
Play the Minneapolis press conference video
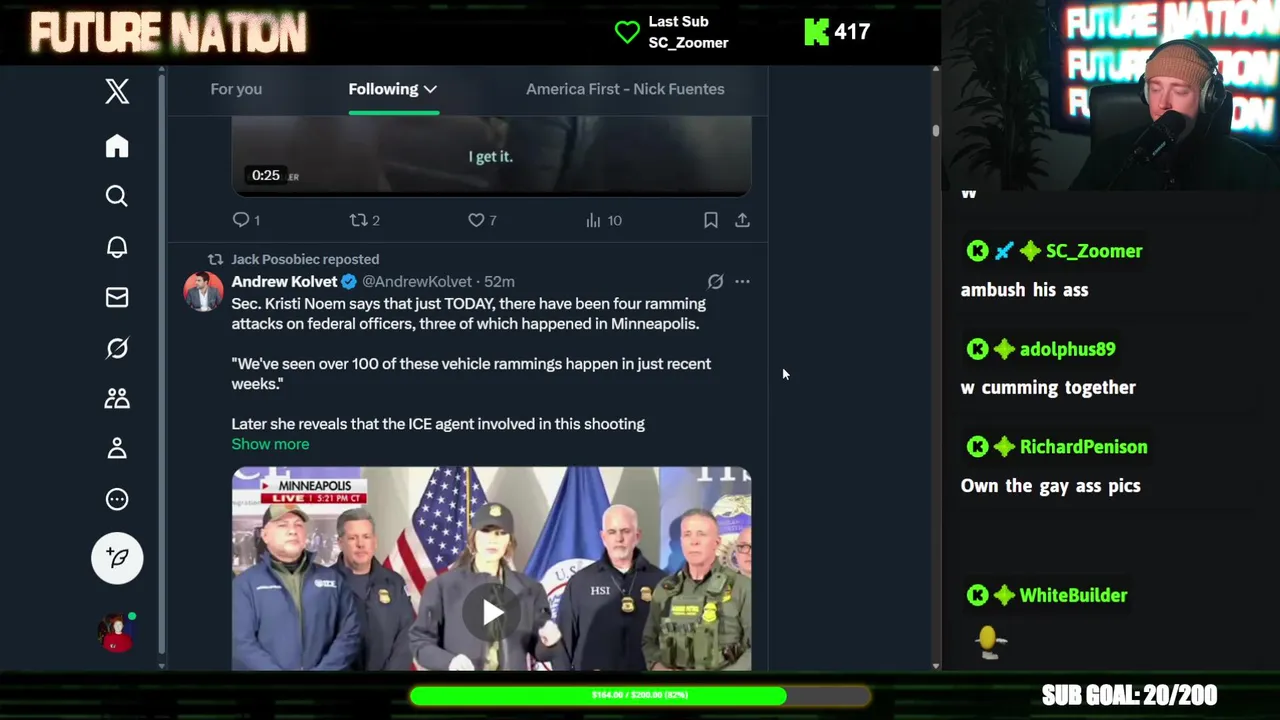[491, 612]
